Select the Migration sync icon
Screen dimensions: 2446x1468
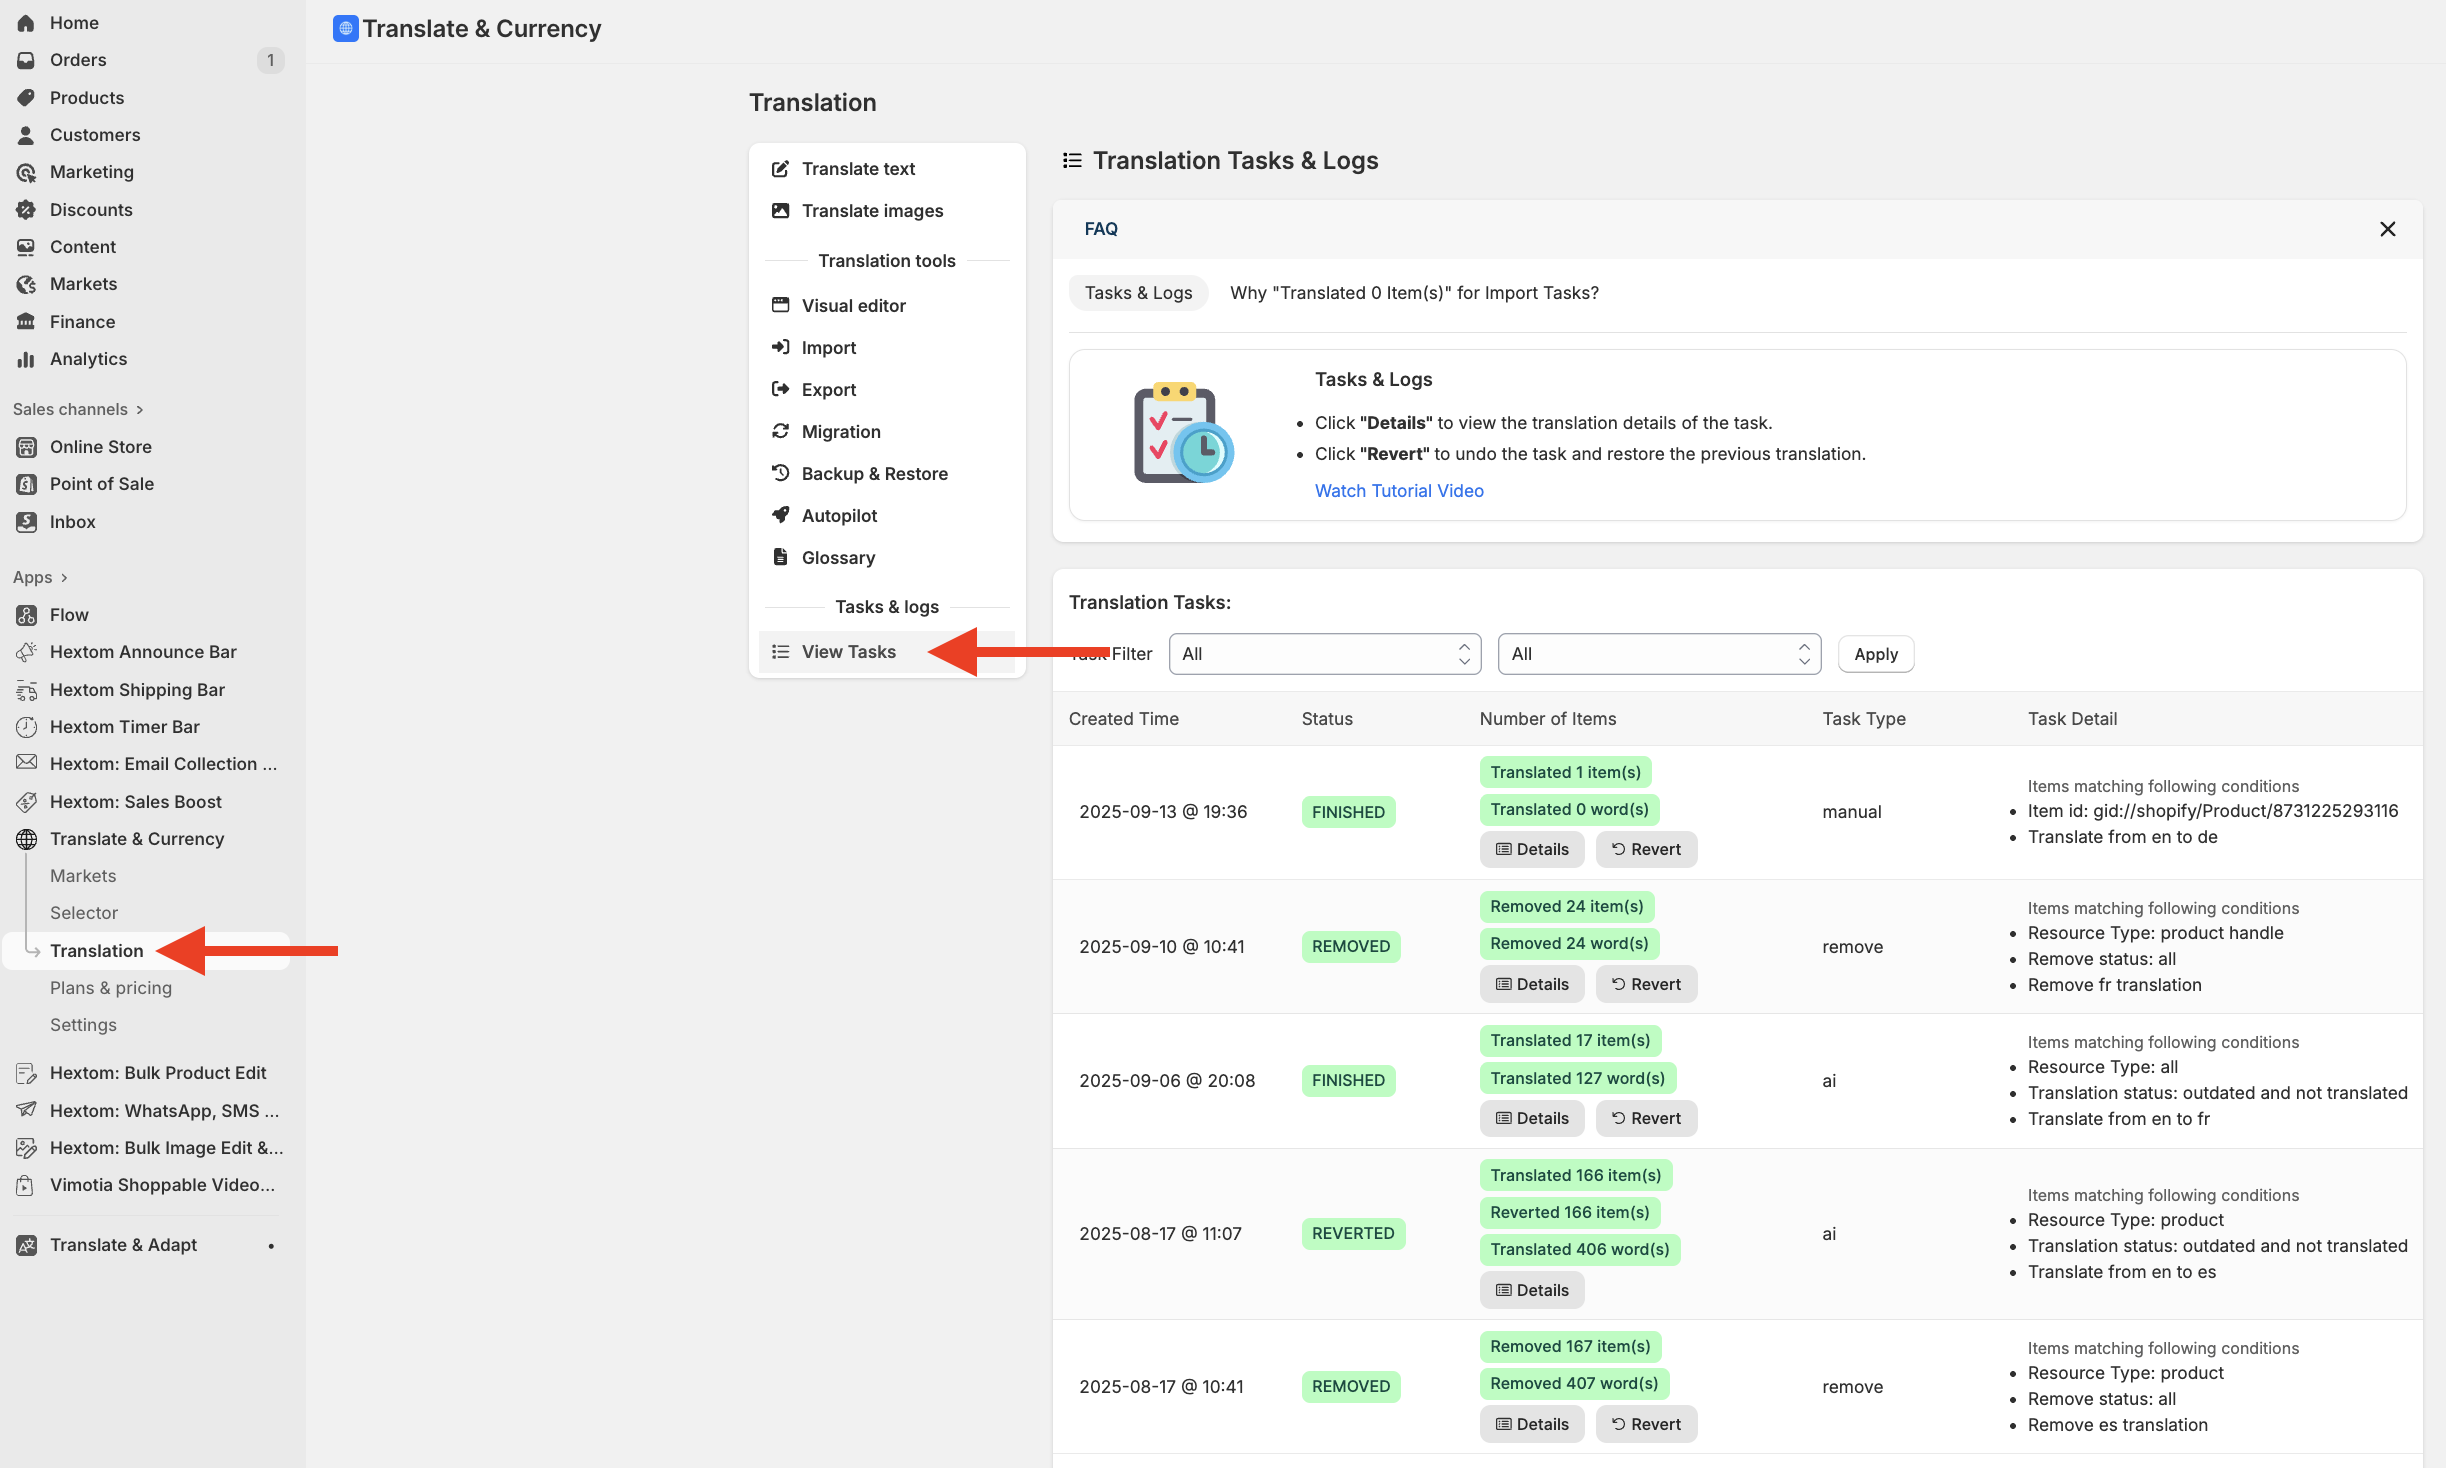tap(781, 431)
